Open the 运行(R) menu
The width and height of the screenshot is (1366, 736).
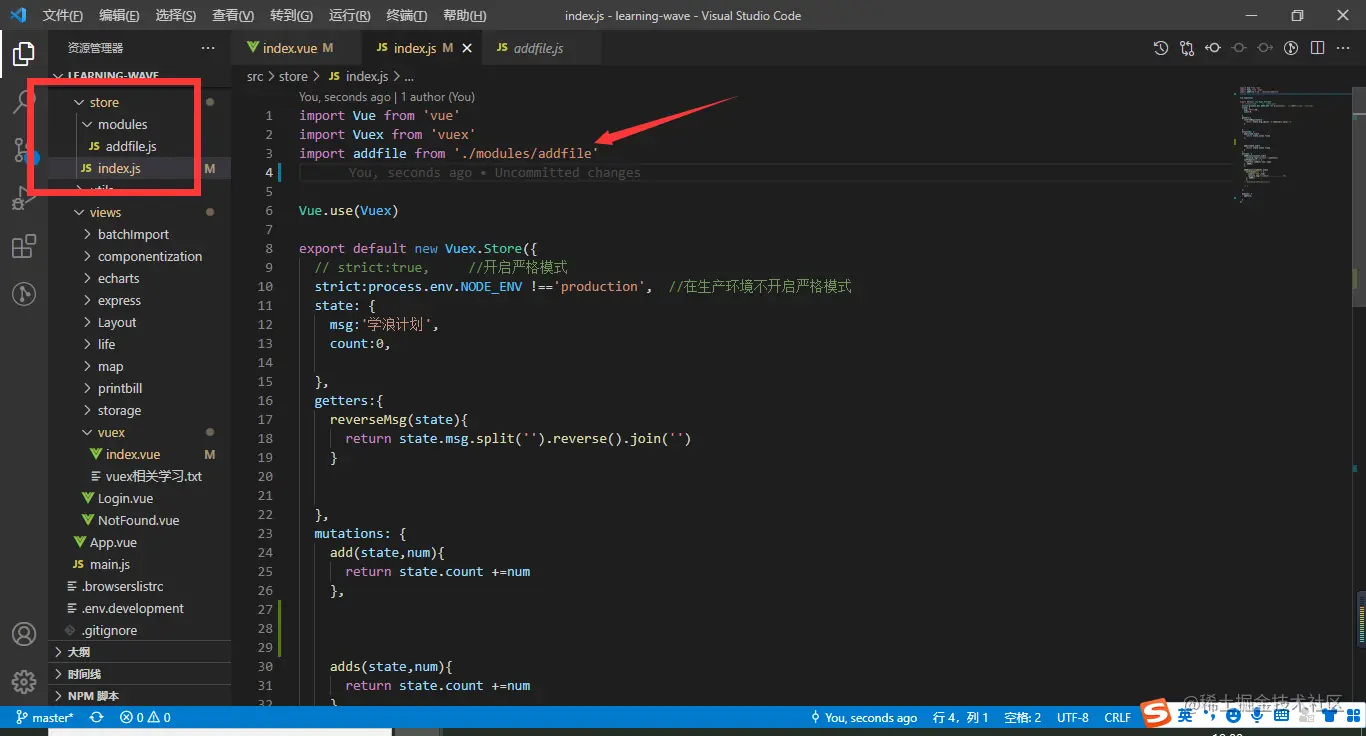349,15
